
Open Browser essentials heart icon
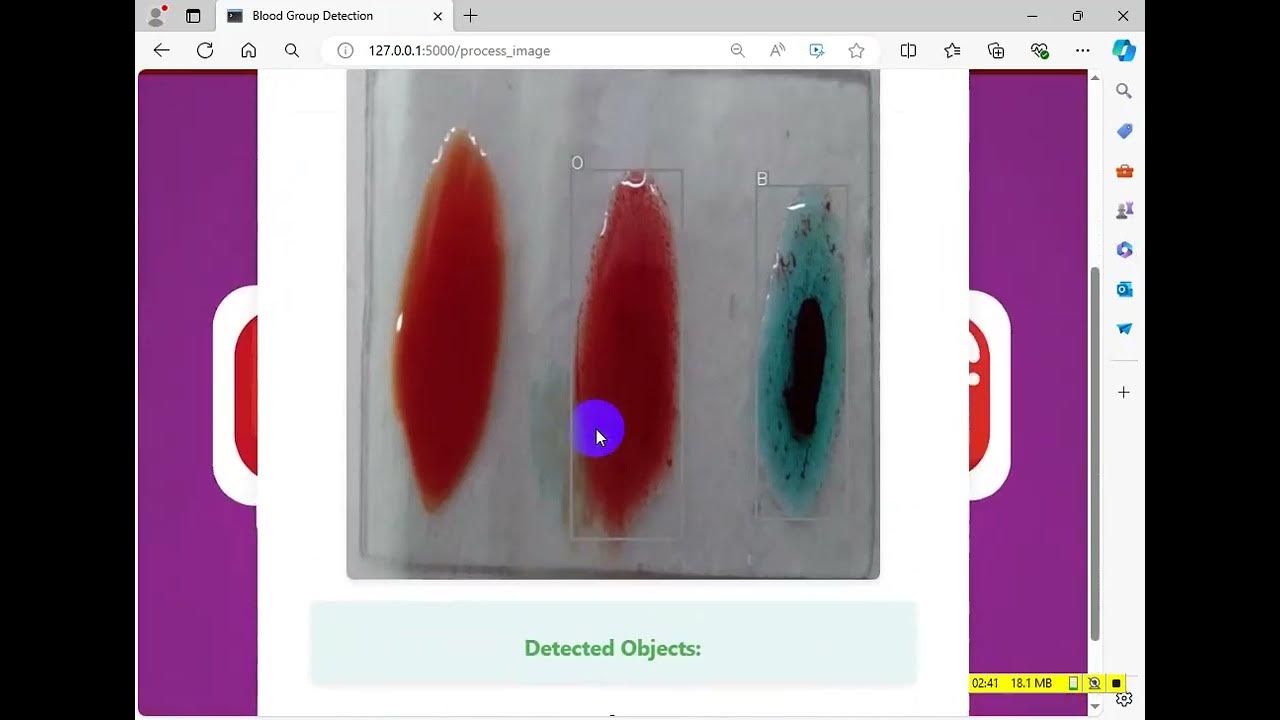[x=1039, y=50]
